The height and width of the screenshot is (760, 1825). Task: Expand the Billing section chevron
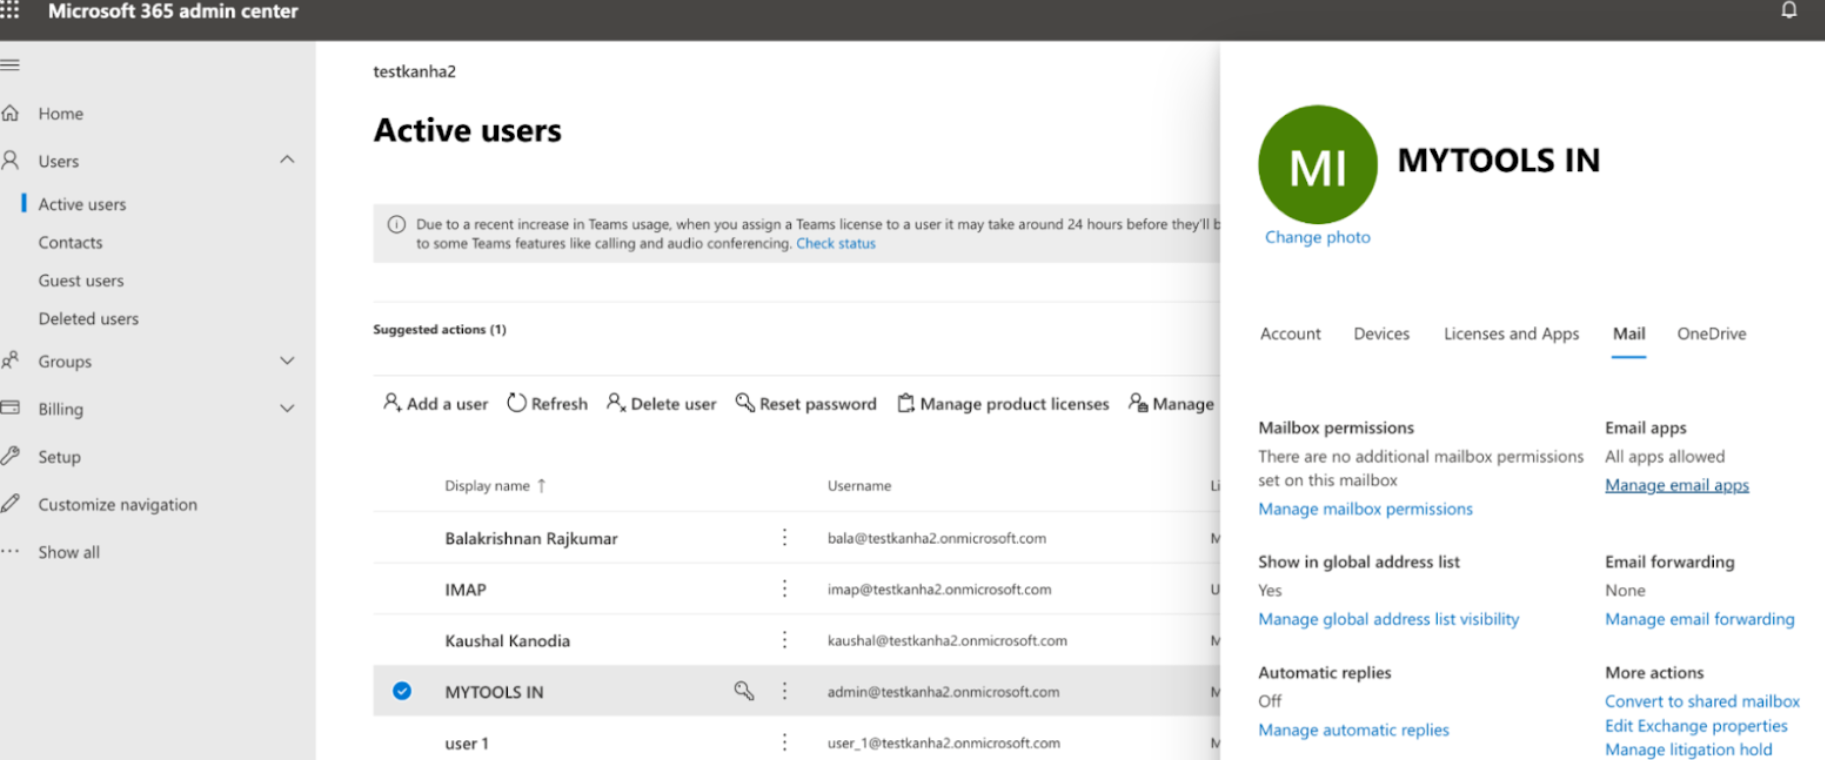287,408
